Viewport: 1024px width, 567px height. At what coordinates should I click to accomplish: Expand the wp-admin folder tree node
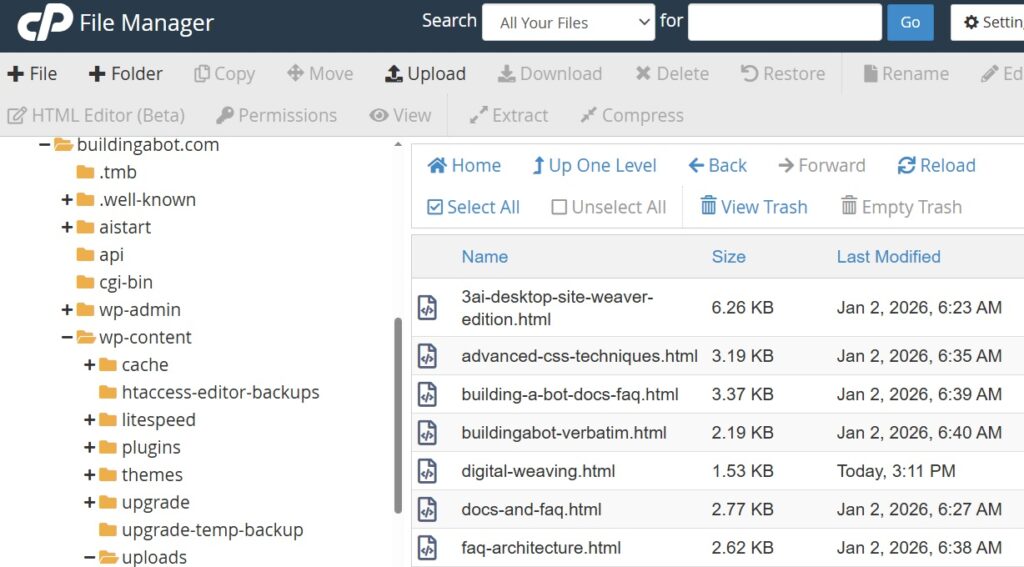pyautogui.click(x=67, y=310)
